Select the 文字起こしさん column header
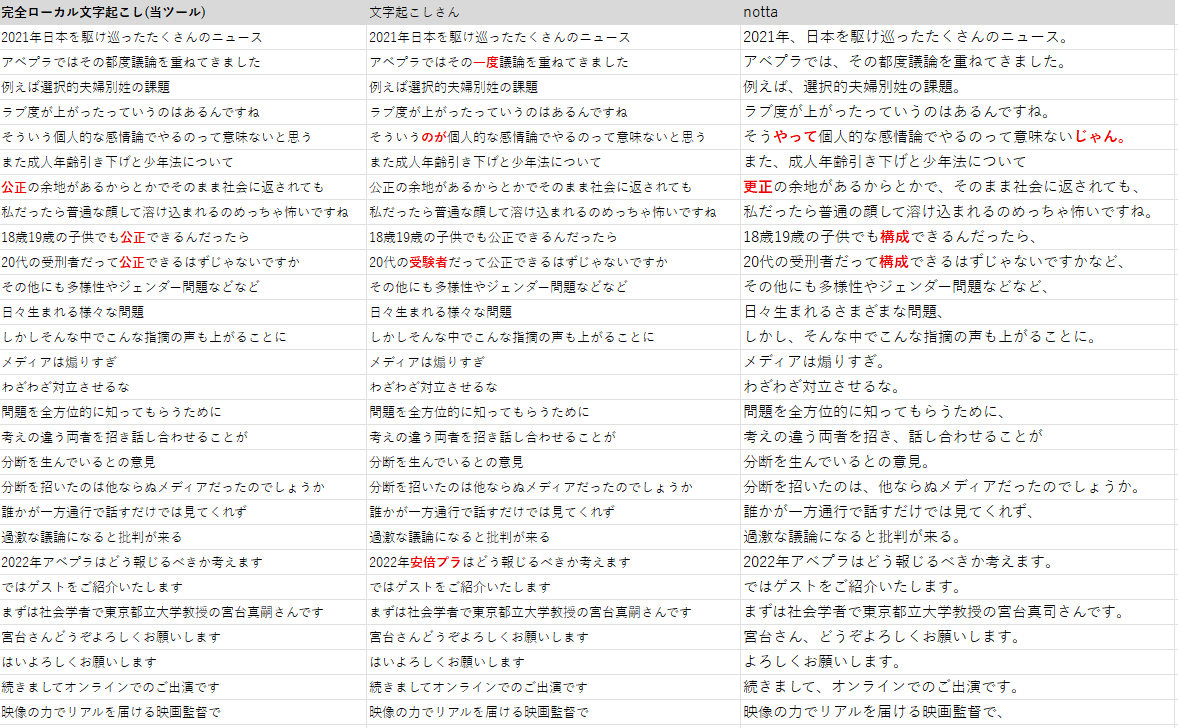The height and width of the screenshot is (728, 1178). (405, 12)
